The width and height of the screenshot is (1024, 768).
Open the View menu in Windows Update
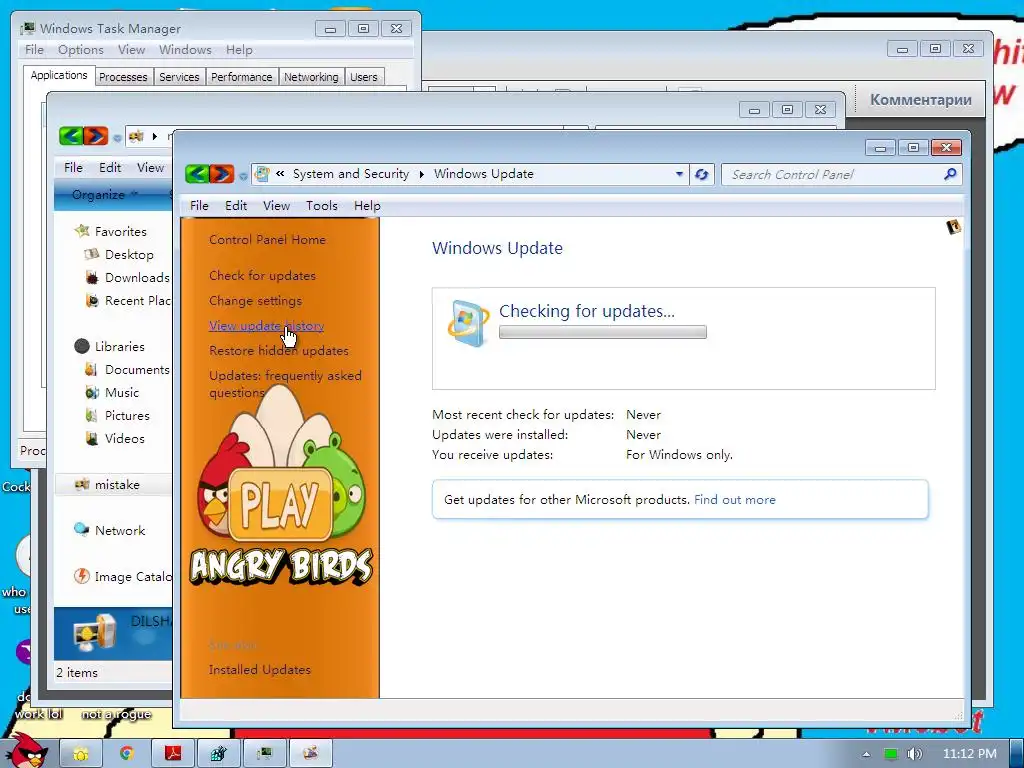(276, 206)
